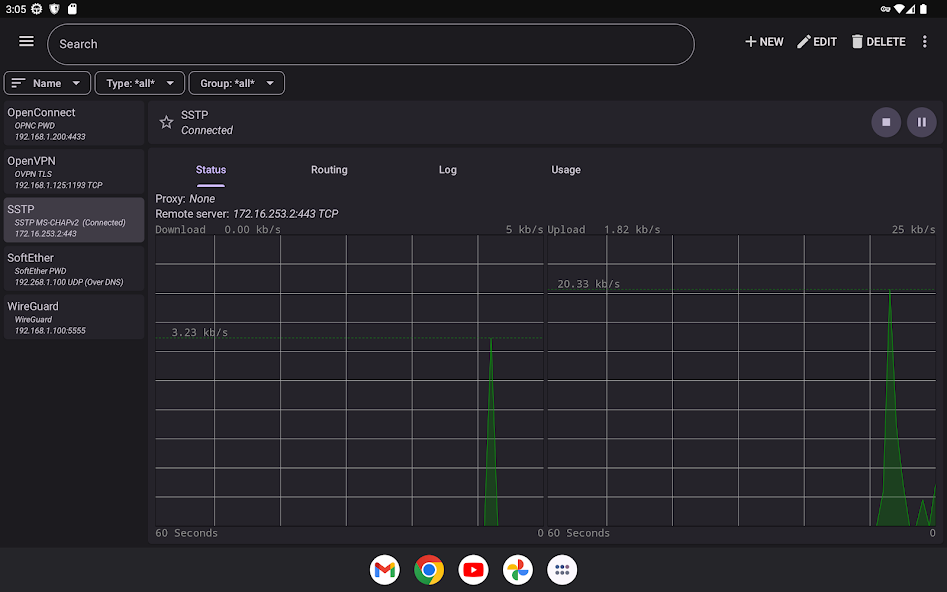Click the Download 0.00 kb/s rate label
Screen dimensions: 947x592
pos(218,230)
